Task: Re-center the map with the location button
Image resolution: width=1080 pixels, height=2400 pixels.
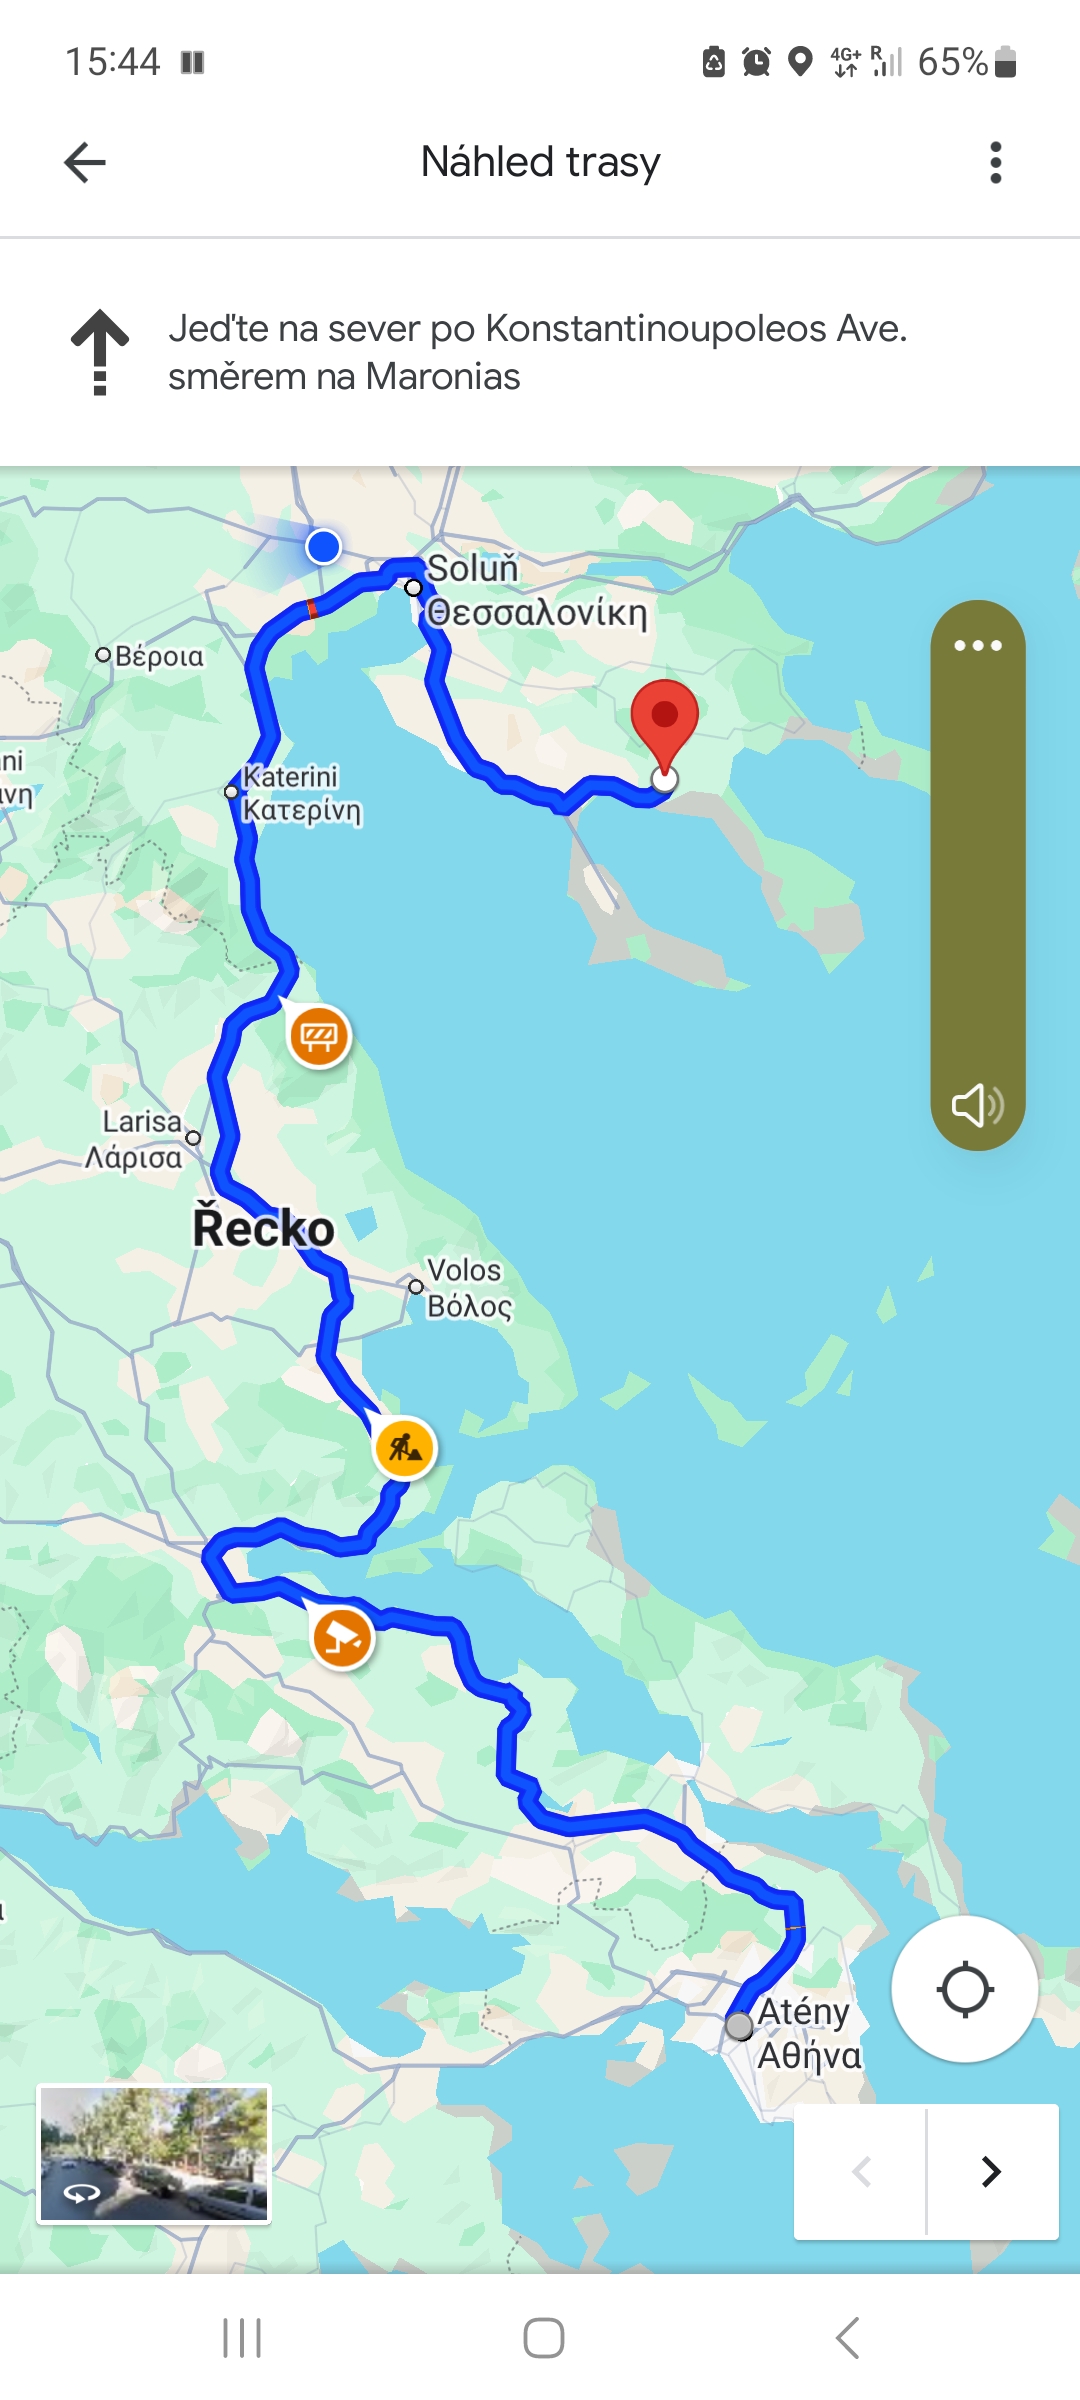Action: [x=964, y=1989]
